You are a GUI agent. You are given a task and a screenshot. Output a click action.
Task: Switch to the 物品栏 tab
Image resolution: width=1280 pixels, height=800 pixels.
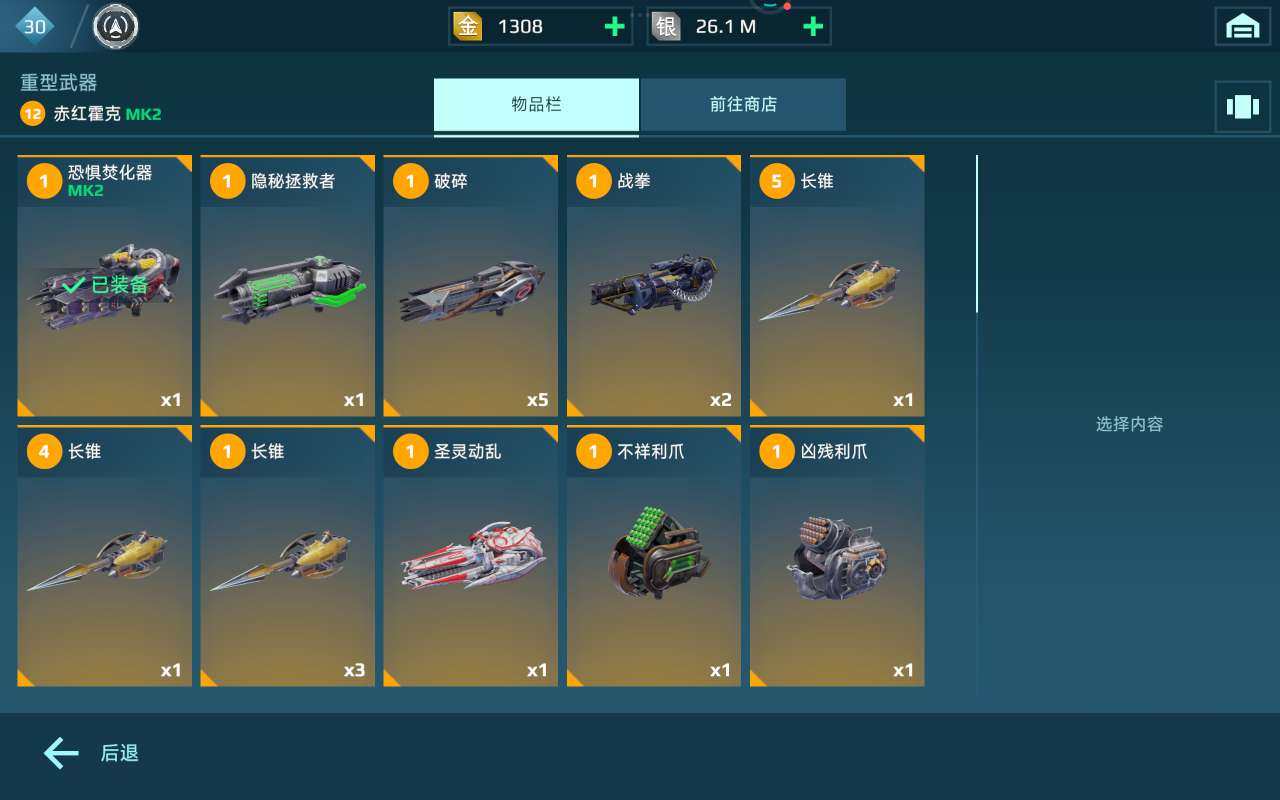click(536, 104)
